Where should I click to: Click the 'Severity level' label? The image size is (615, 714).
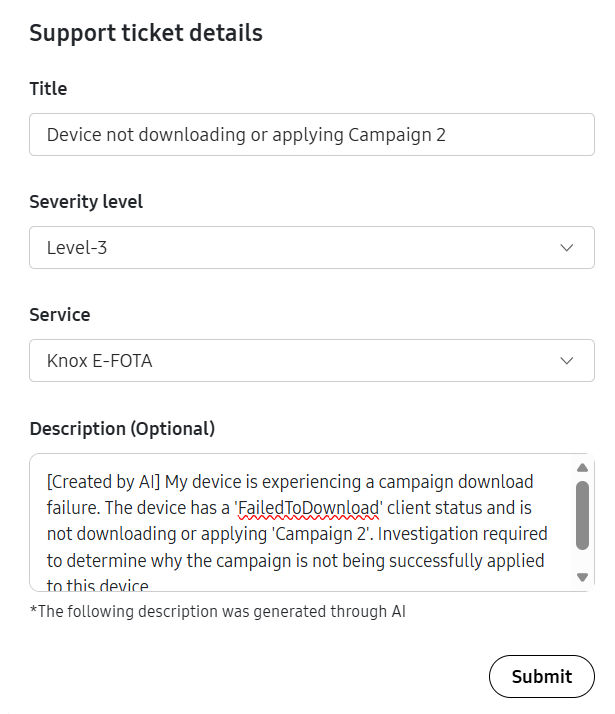(86, 202)
